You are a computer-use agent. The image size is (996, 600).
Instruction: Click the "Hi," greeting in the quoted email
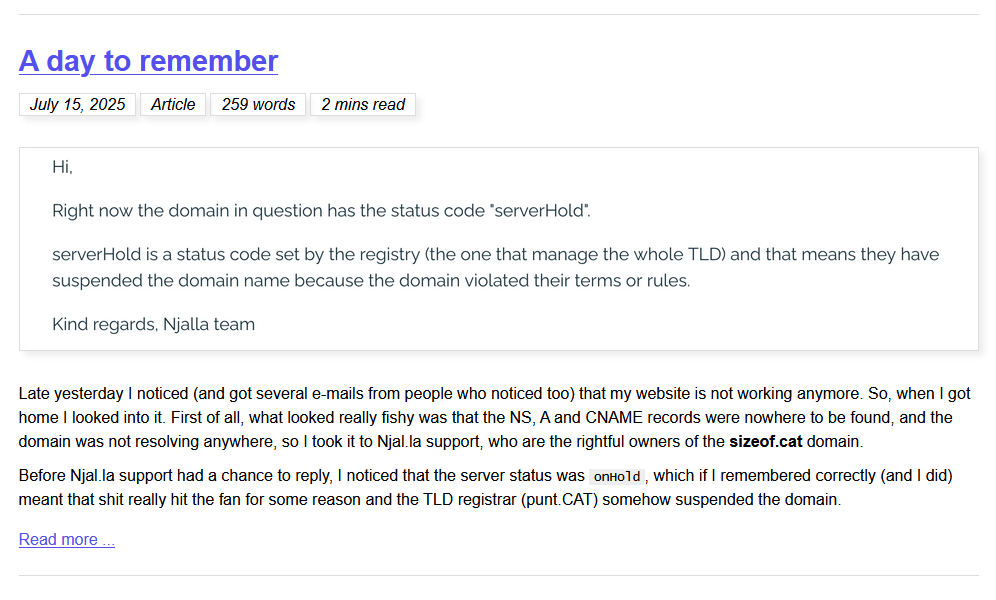62,167
